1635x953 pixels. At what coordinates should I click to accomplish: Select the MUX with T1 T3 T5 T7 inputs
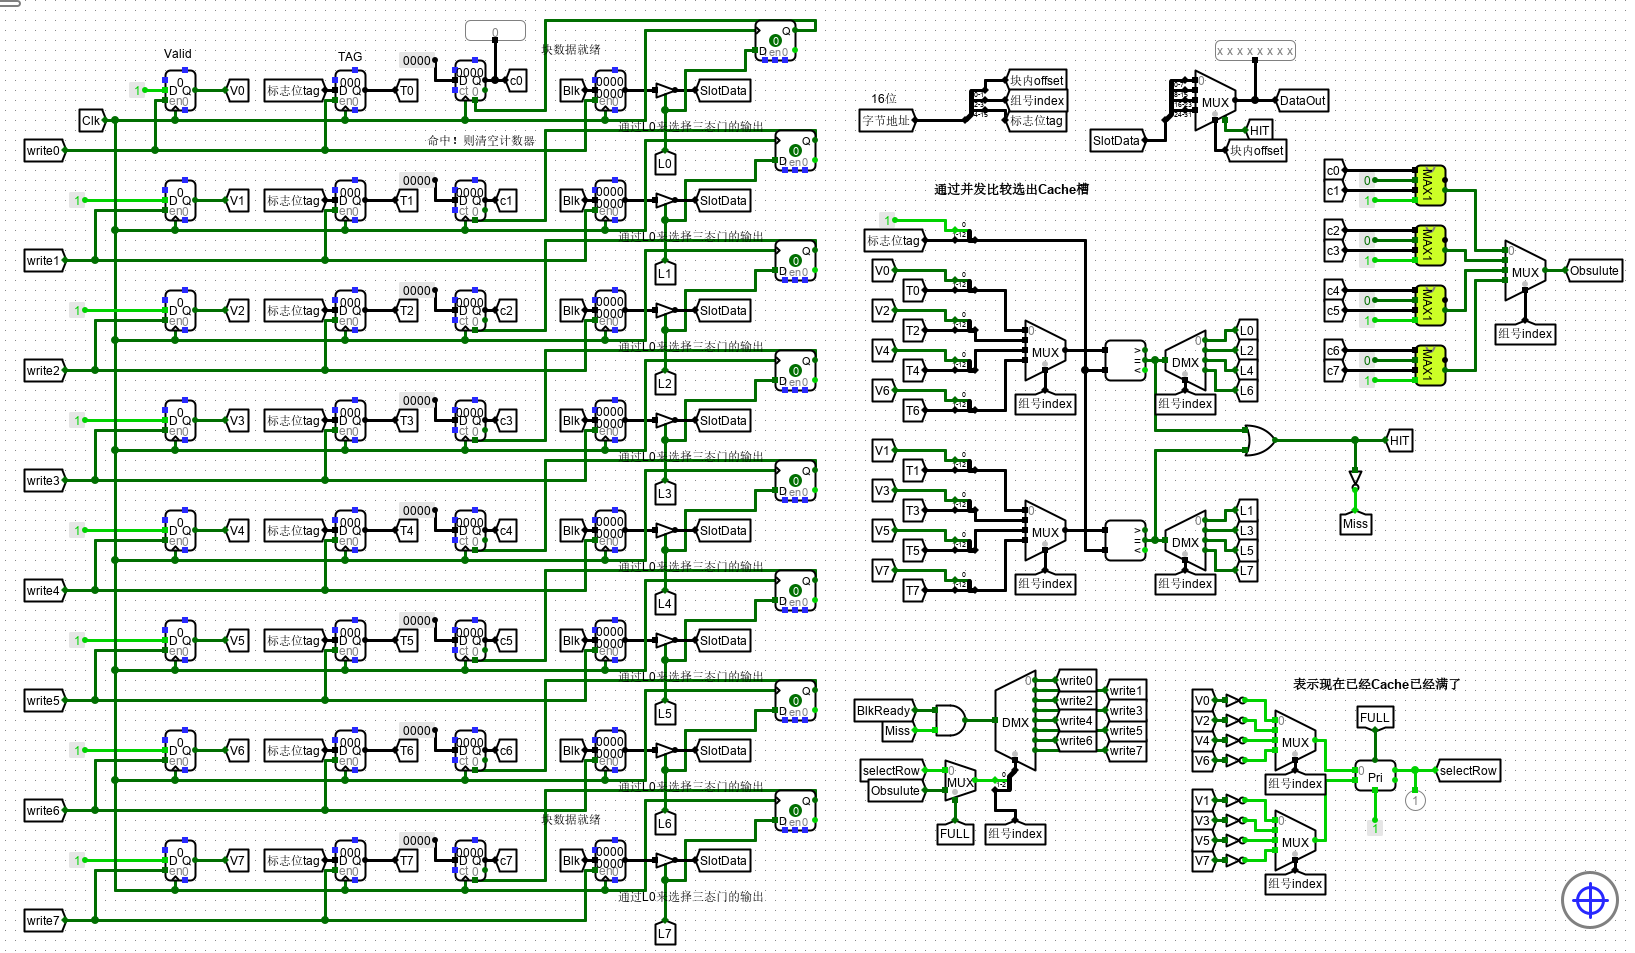[x=1045, y=531]
